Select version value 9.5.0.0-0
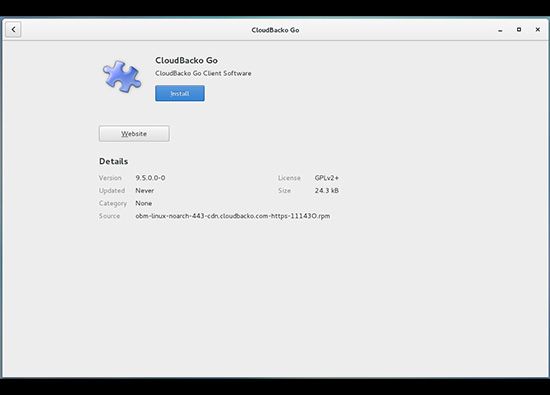This screenshot has height=395, width=550. (x=150, y=178)
